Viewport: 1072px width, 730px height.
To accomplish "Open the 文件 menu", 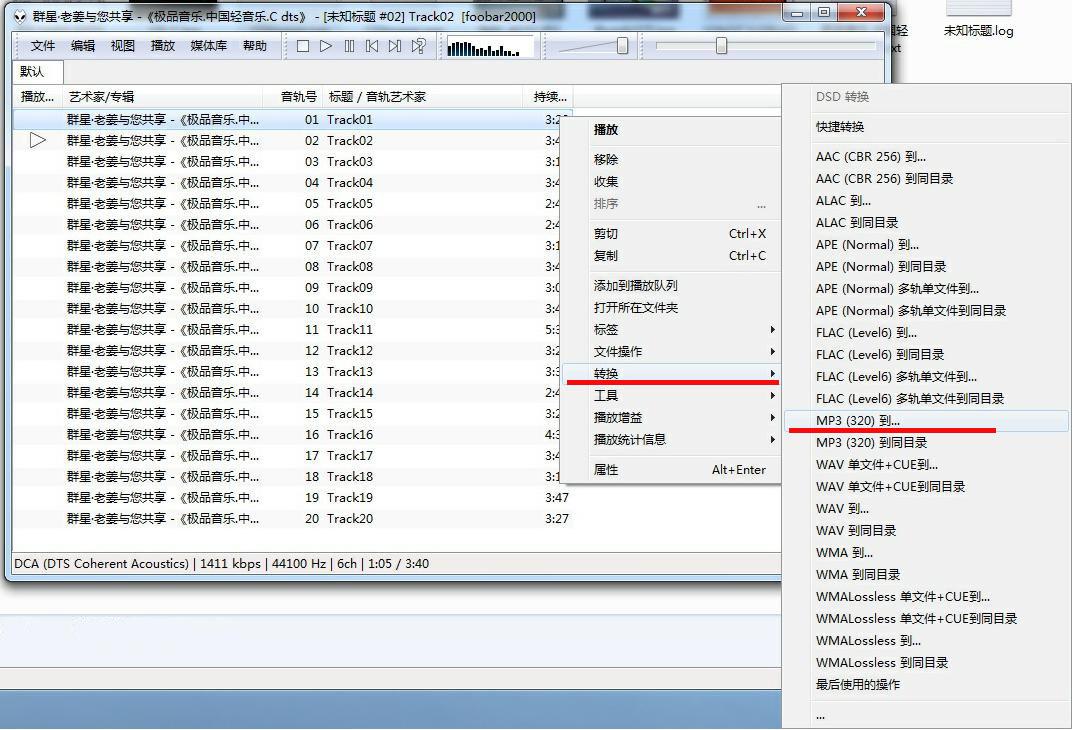I will point(42,46).
